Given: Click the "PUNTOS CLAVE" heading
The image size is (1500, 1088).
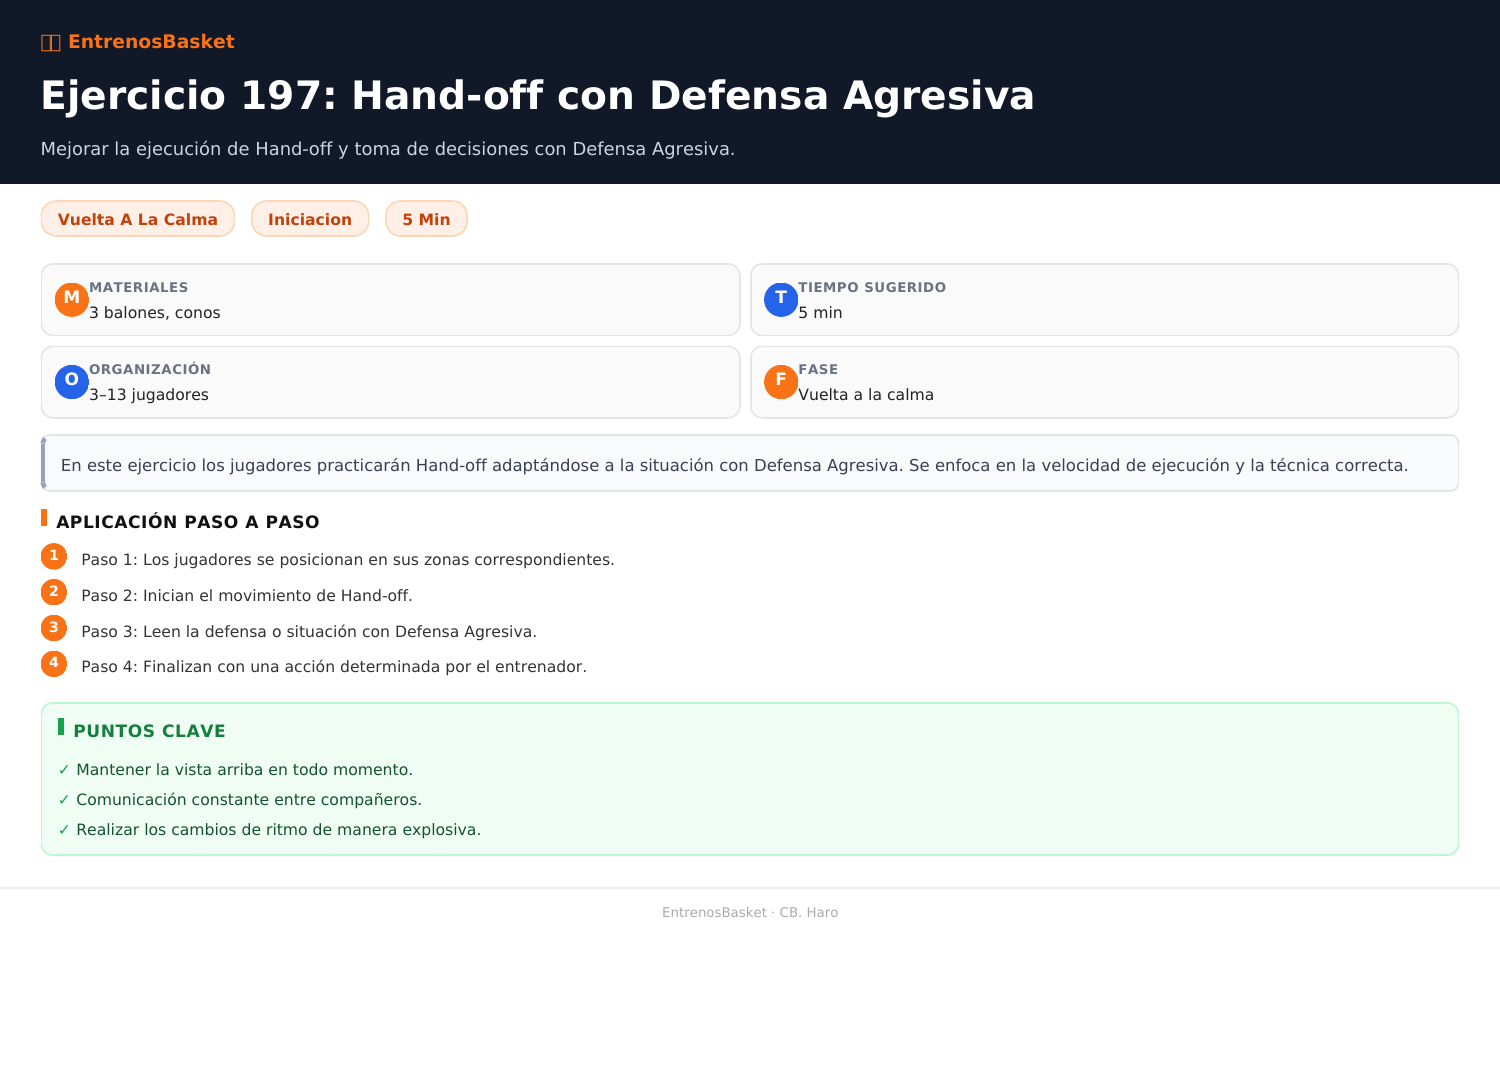Looking at the screenshot, I should click(x=150, y=731).
